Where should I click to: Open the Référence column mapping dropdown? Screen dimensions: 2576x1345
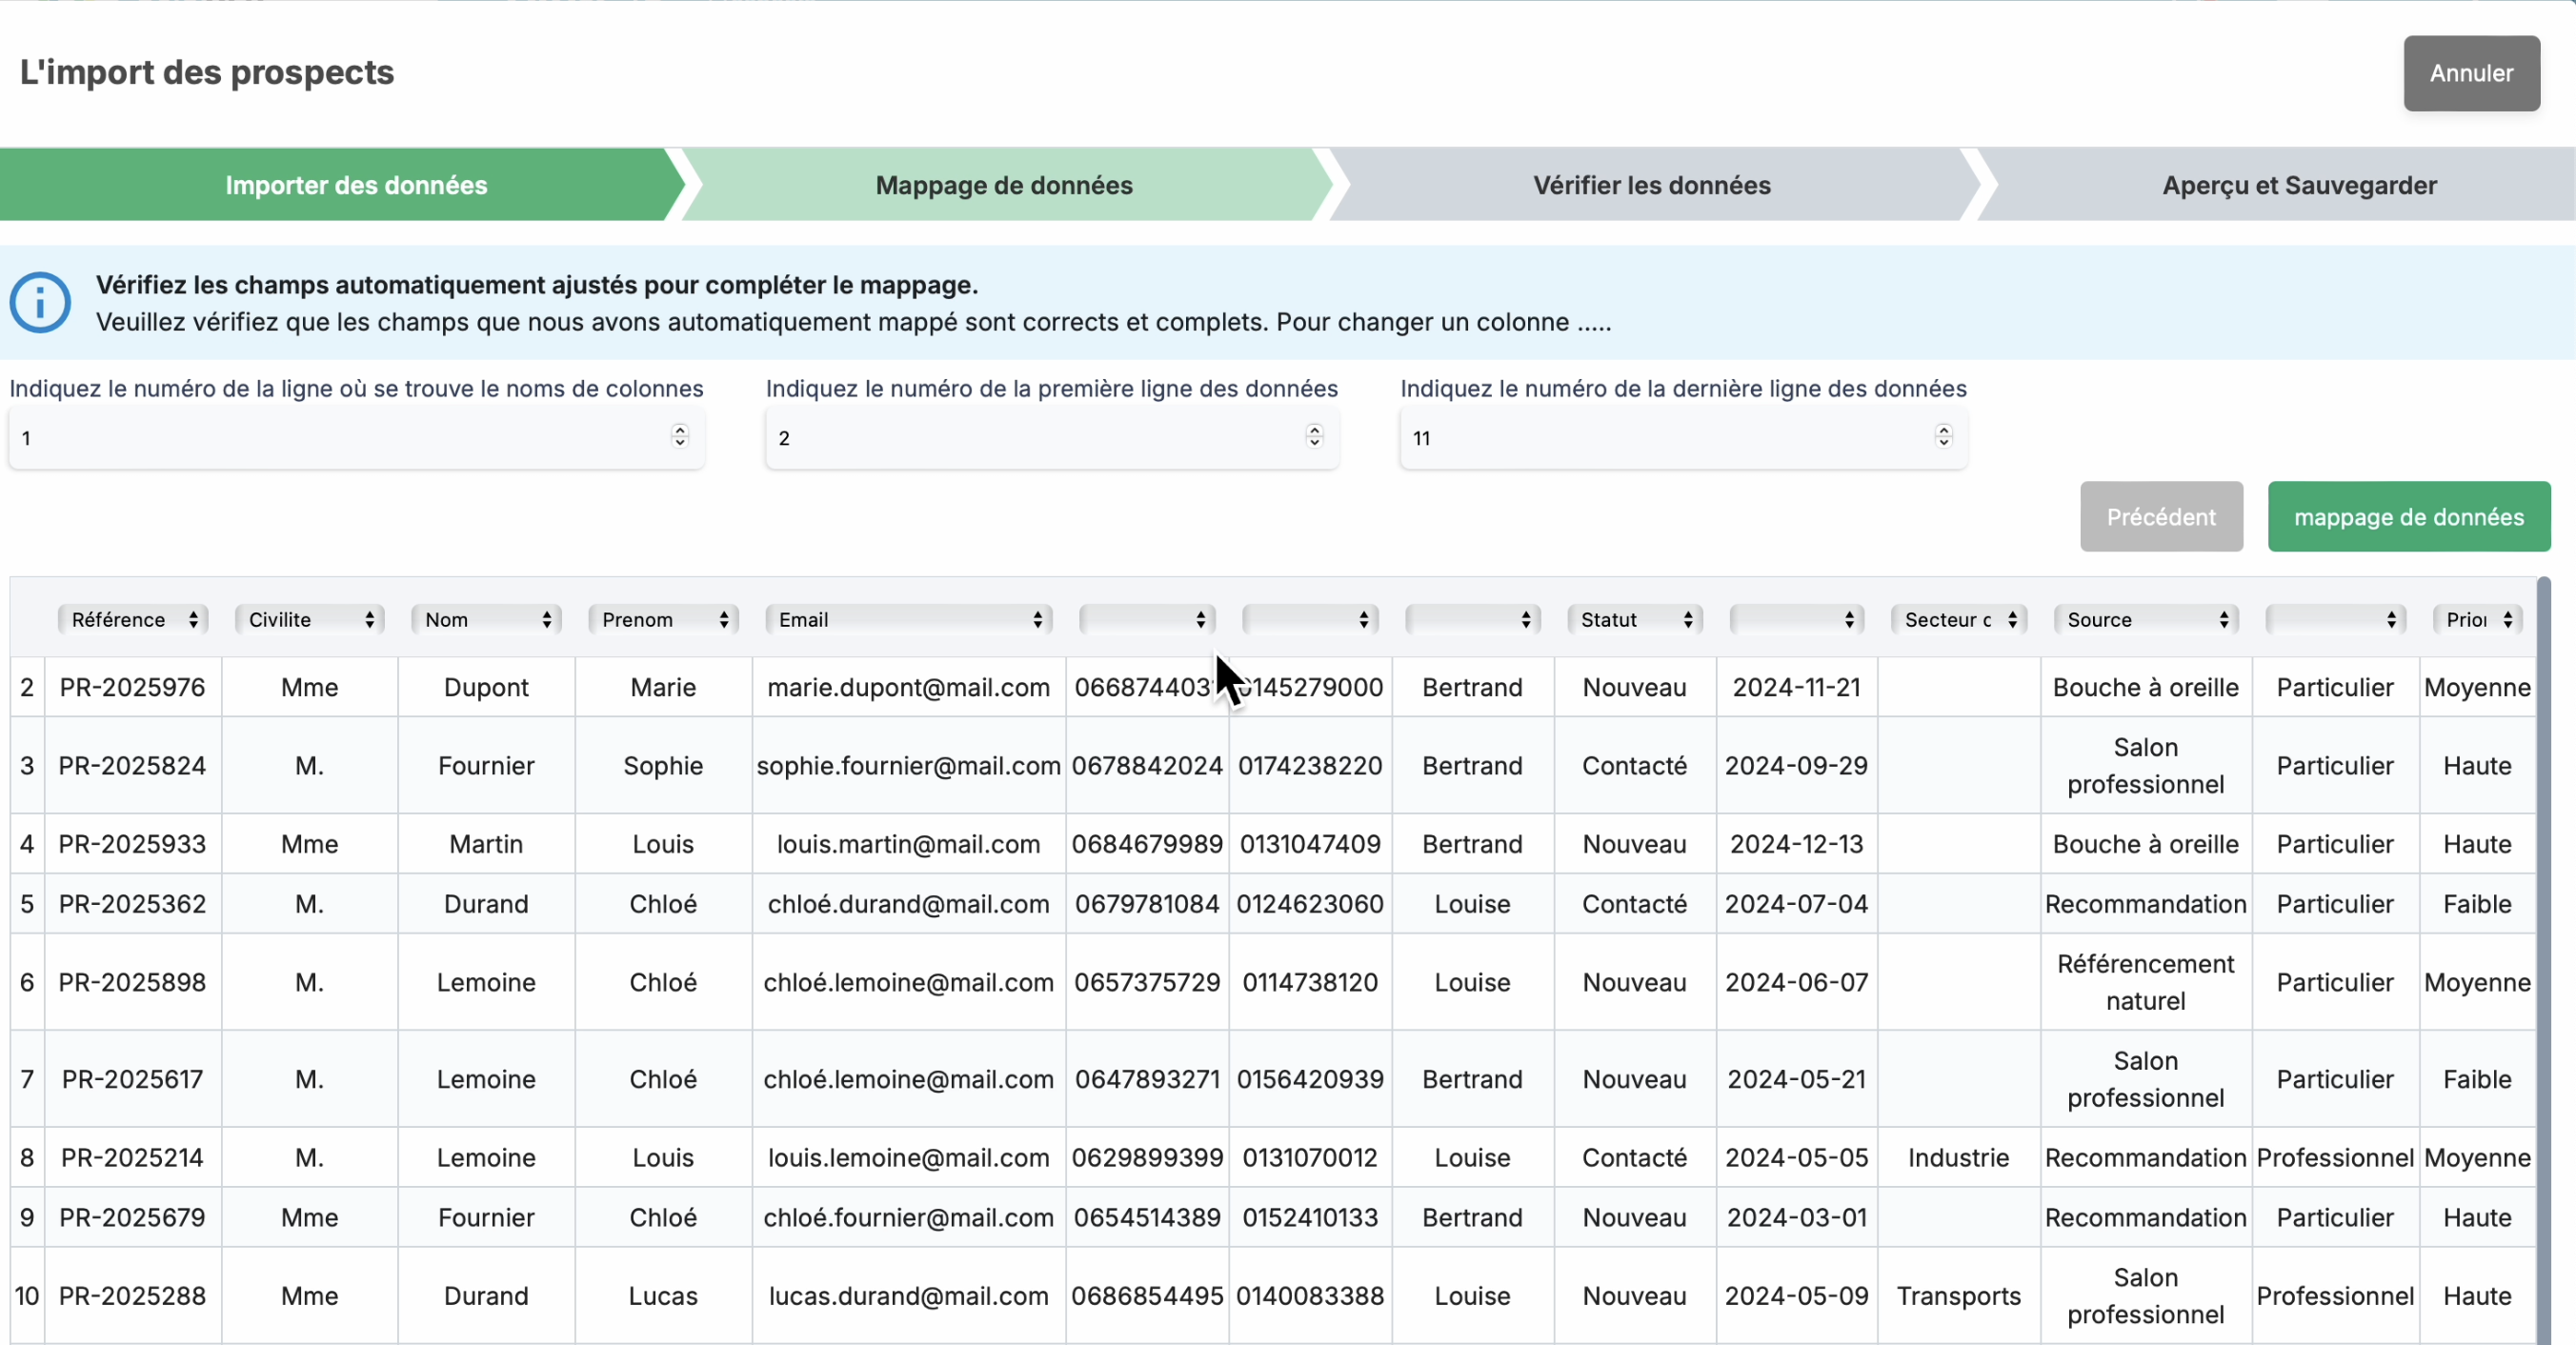pos(133,620)
